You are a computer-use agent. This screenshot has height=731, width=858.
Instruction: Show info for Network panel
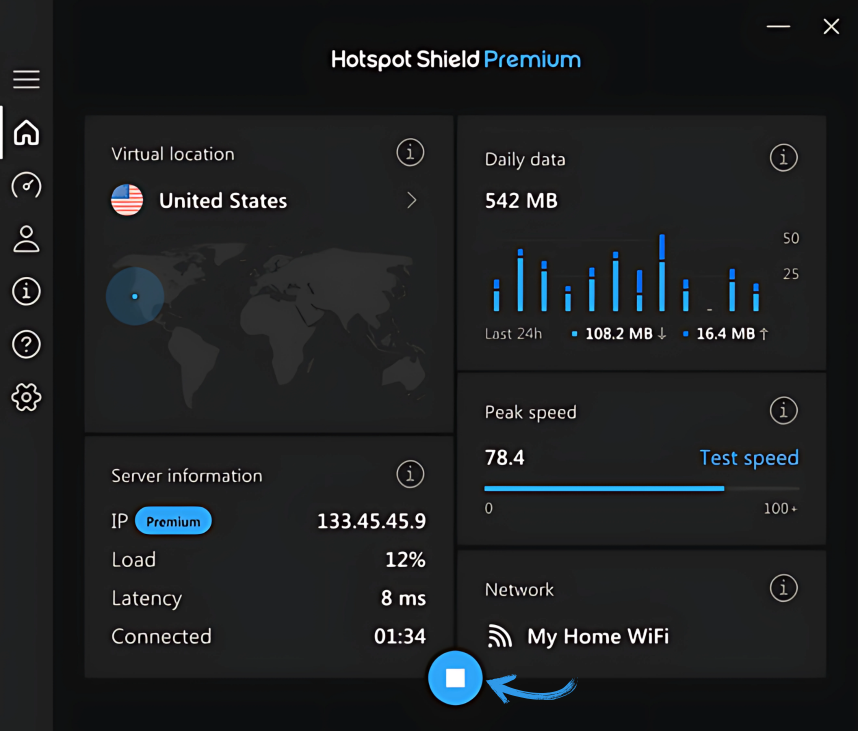[x=784, y=588]
